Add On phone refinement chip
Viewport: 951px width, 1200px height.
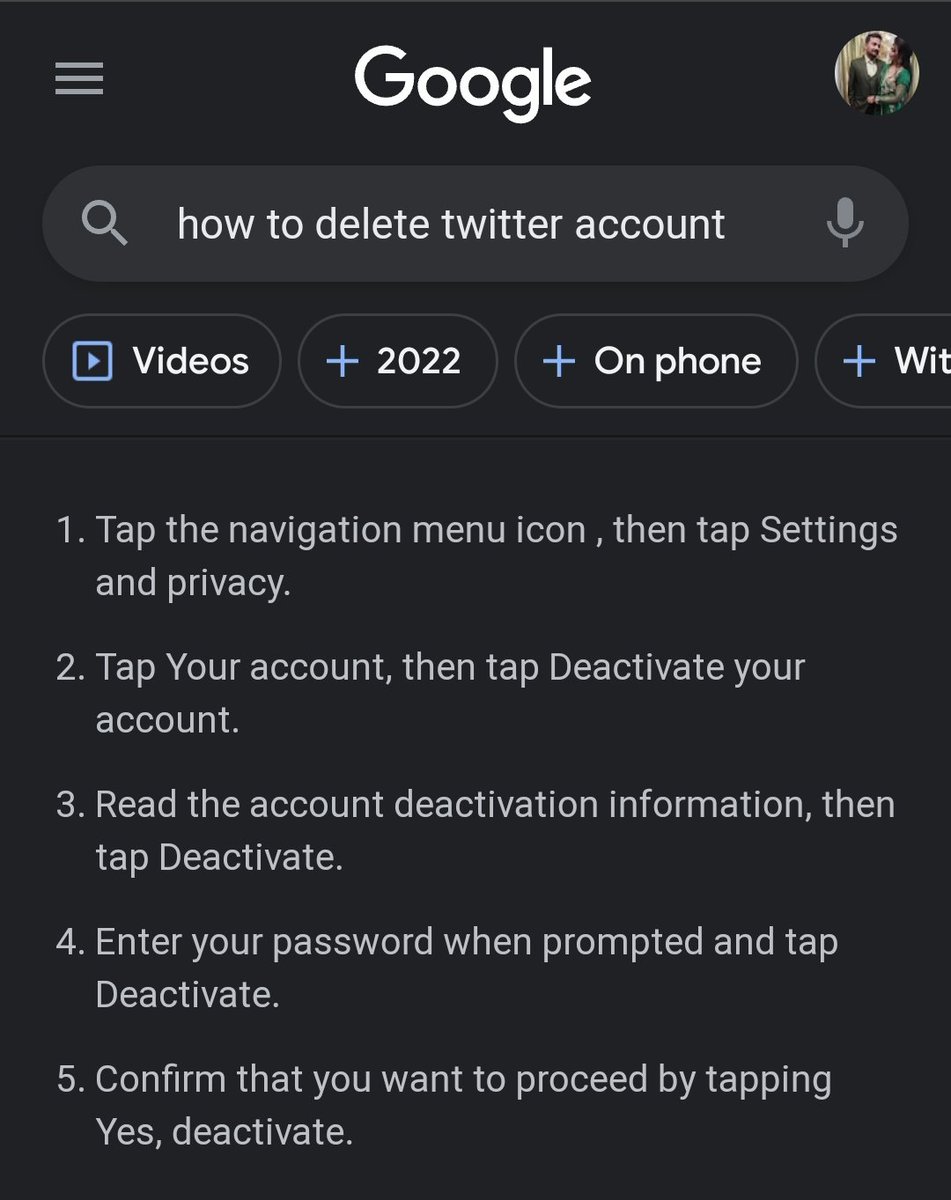[x=656, y=361]
